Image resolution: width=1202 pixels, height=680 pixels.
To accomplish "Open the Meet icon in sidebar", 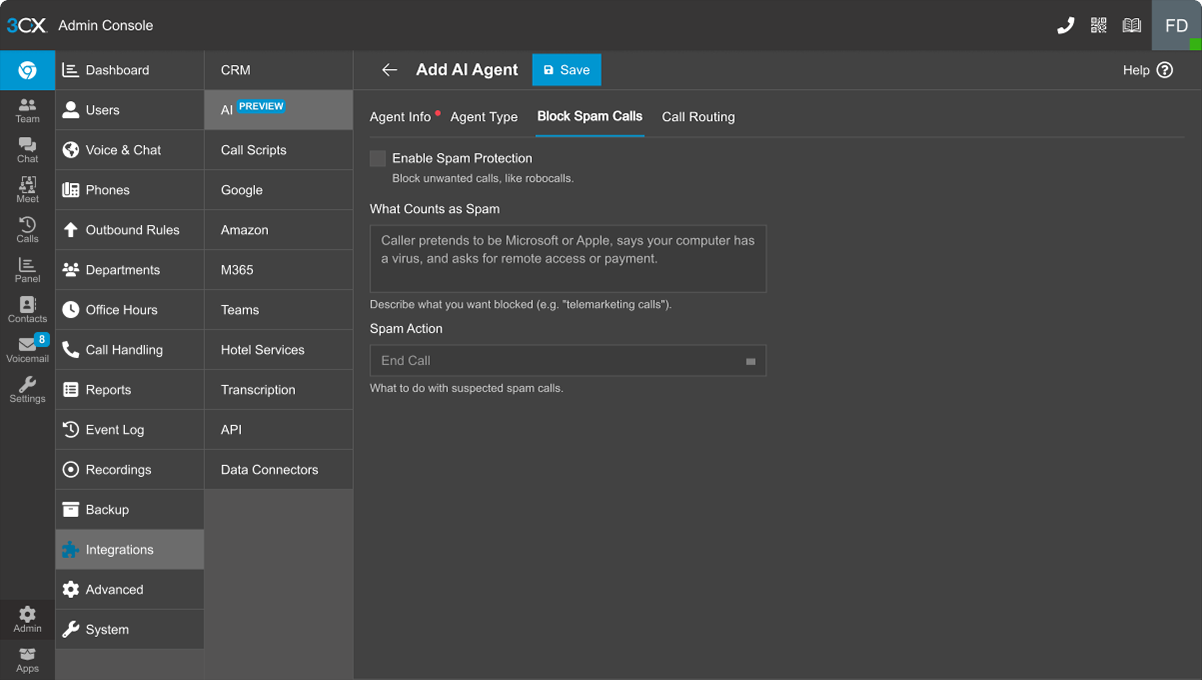I will pos(27,189).
